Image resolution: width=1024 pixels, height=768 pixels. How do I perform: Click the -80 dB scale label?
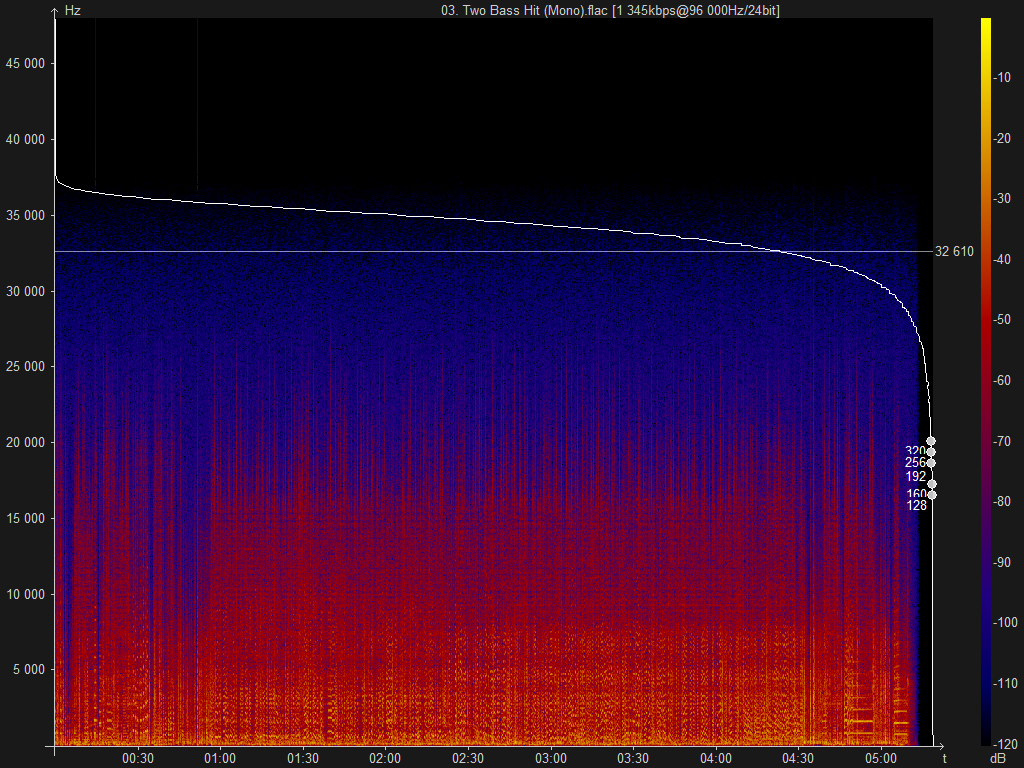1002,501
